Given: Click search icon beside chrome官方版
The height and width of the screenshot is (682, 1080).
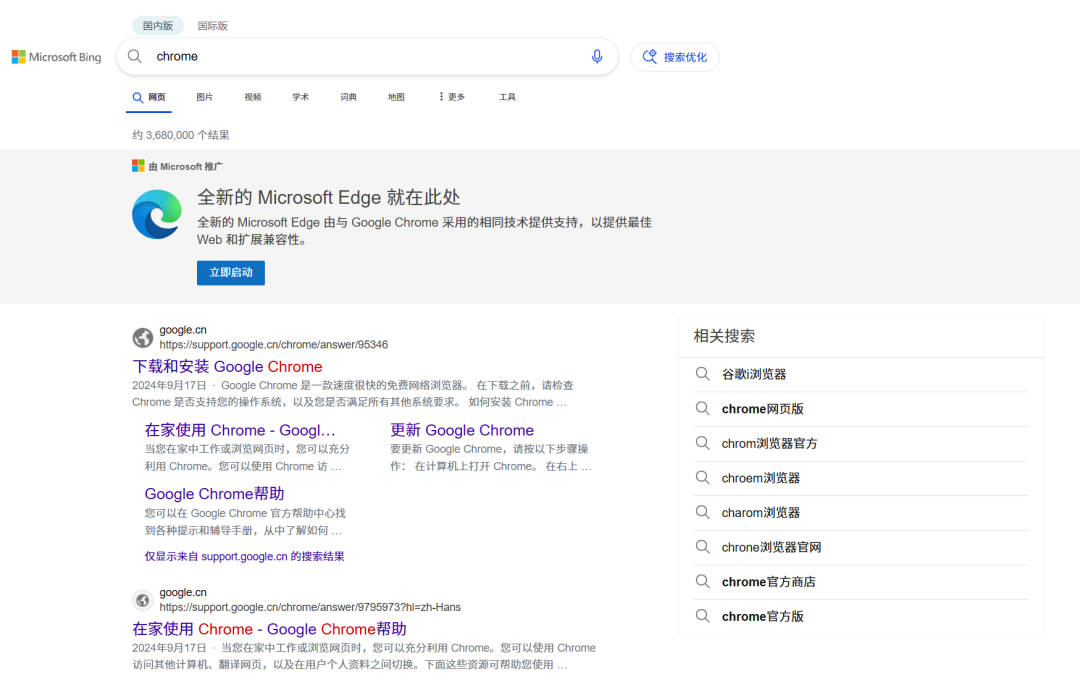Looking at the screenshot, I should coord(703,616).
